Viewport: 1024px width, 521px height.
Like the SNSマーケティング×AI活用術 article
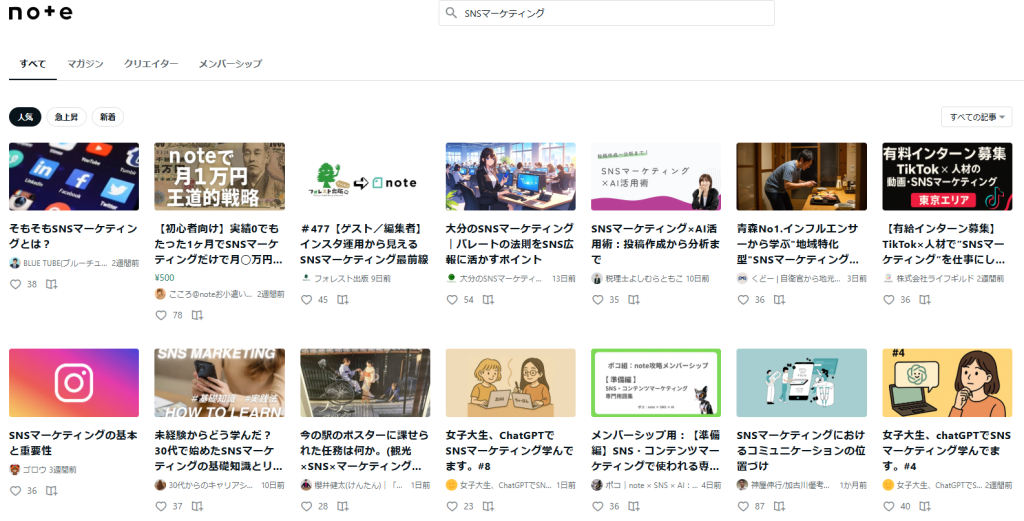(x=598, y=300)
